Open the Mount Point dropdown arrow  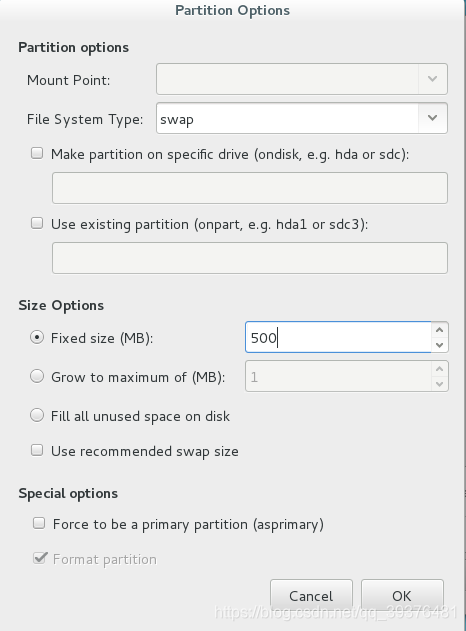click(x=433, y=79)
